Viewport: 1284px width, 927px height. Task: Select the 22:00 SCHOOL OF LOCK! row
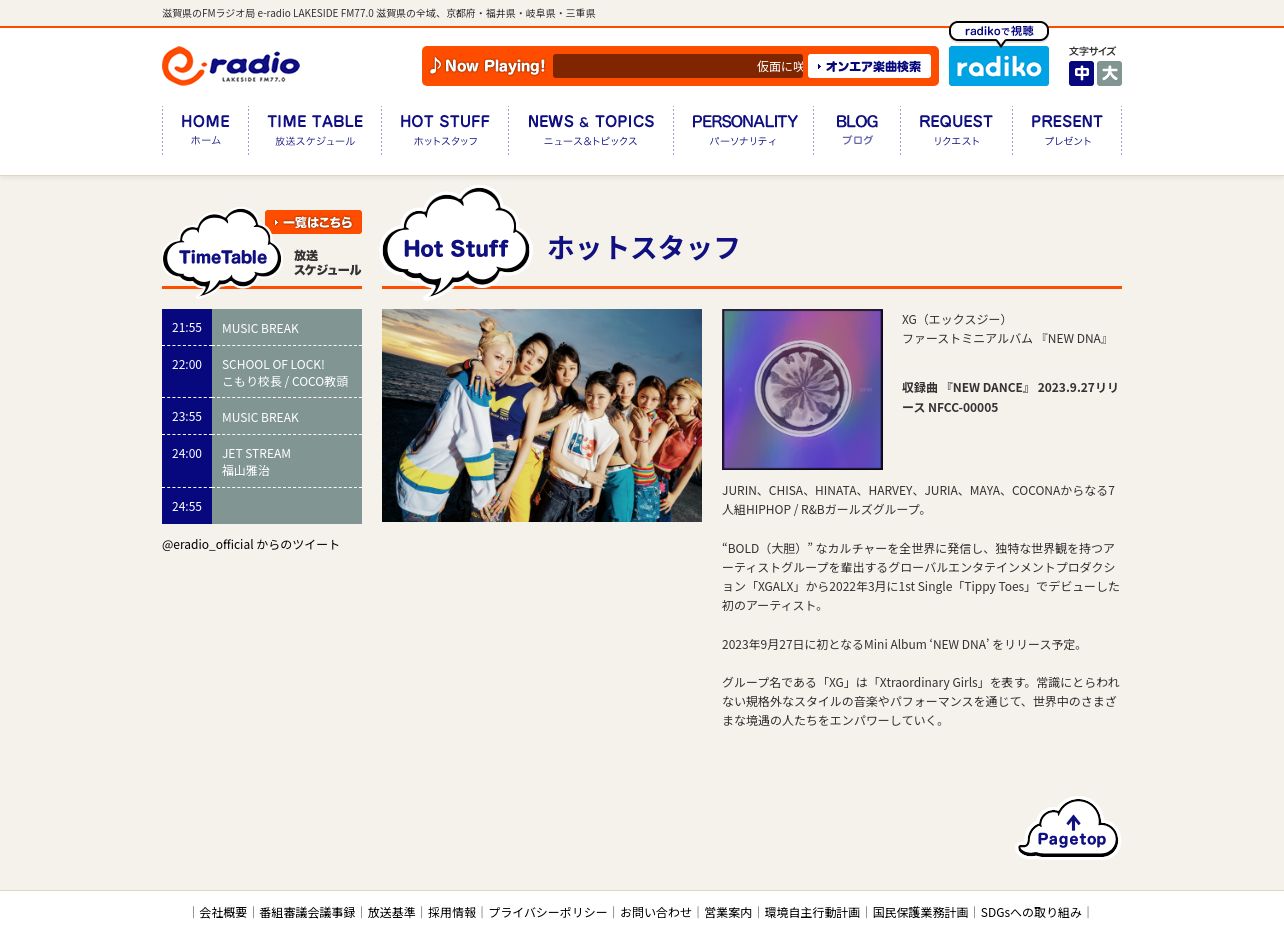click(262, 372)
